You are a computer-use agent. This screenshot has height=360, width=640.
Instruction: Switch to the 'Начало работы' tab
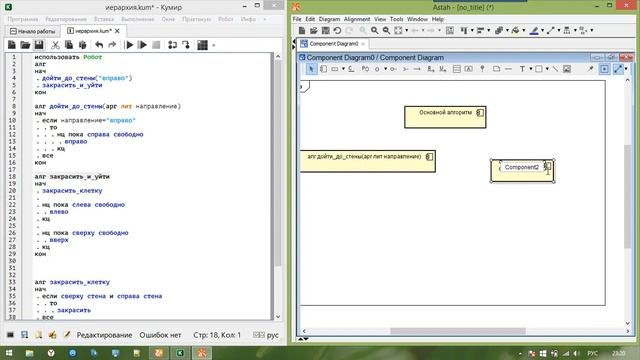coord(32,31)
